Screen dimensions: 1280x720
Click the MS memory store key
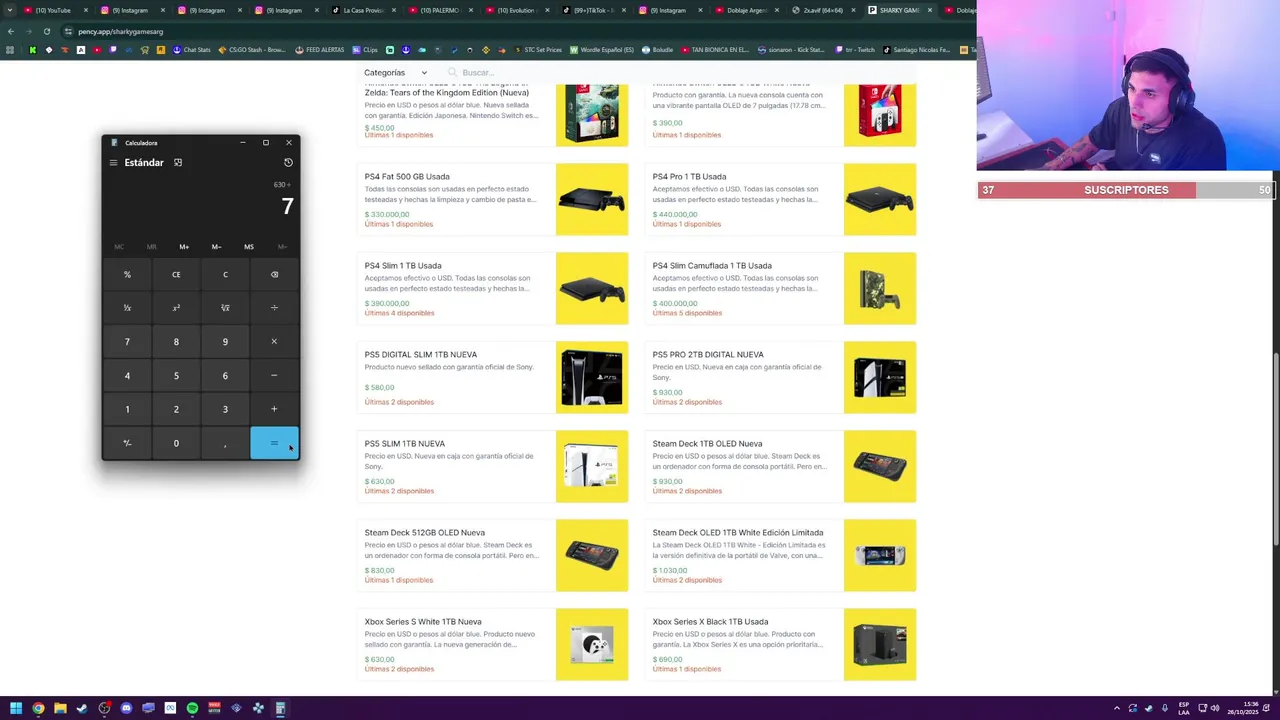coord(249,247)
